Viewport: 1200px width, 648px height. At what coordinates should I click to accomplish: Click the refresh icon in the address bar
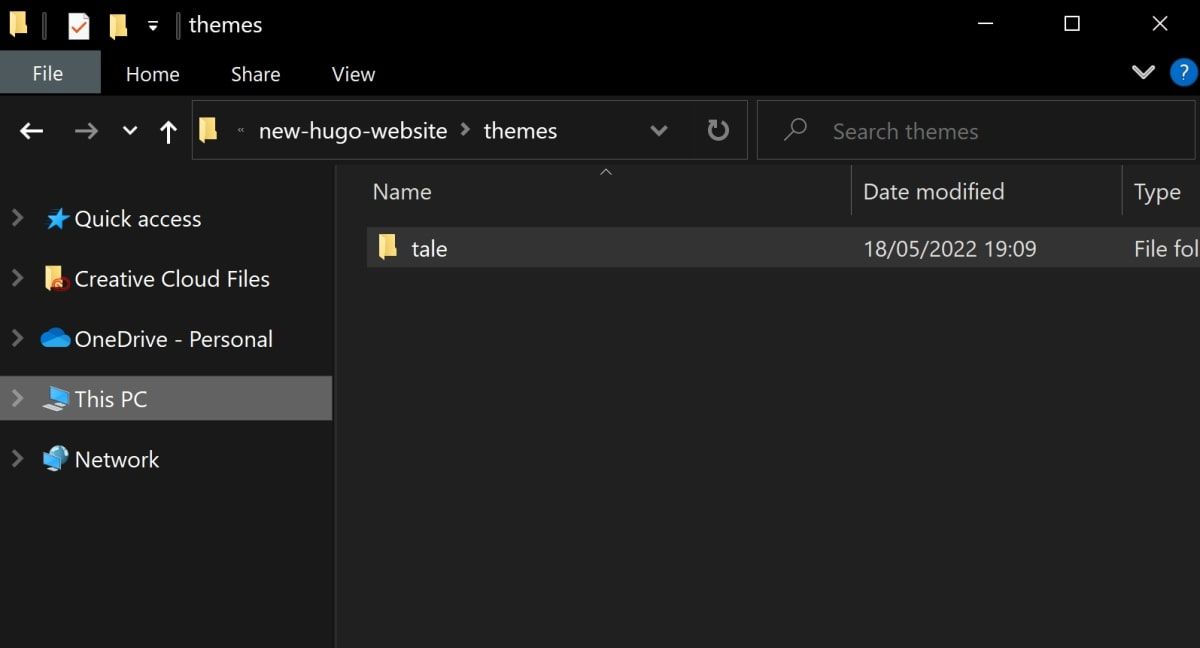(x=718, y=130)
